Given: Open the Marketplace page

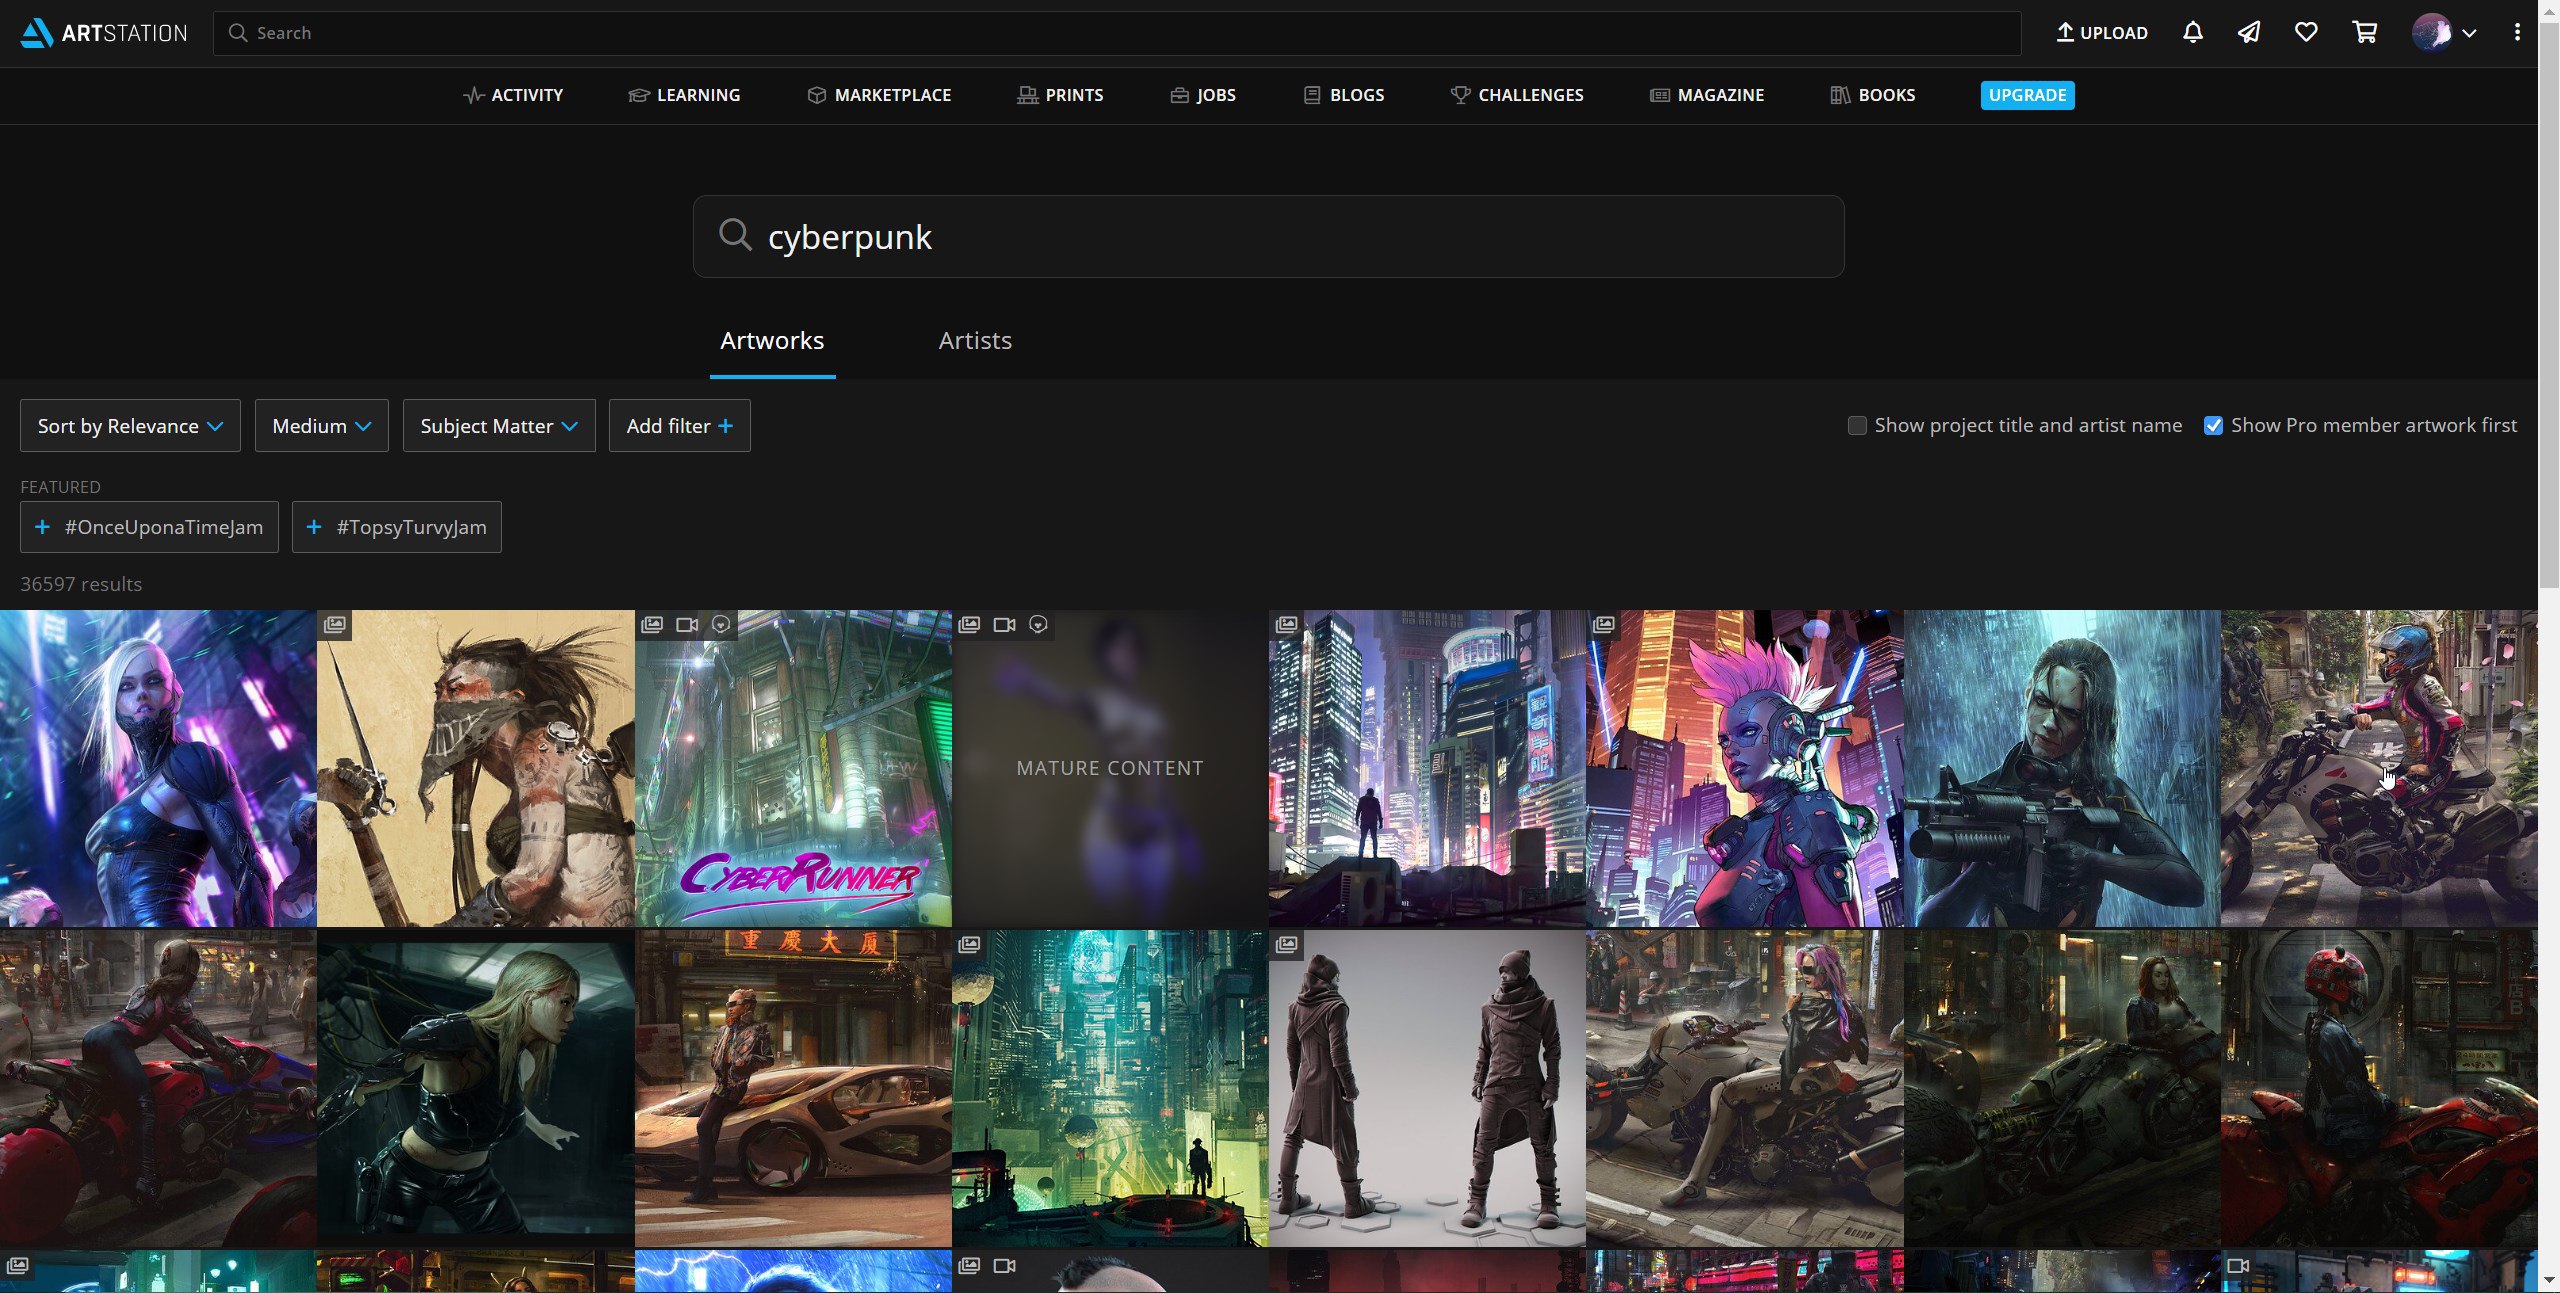Looking at the screenshot, I should (879, 95).
